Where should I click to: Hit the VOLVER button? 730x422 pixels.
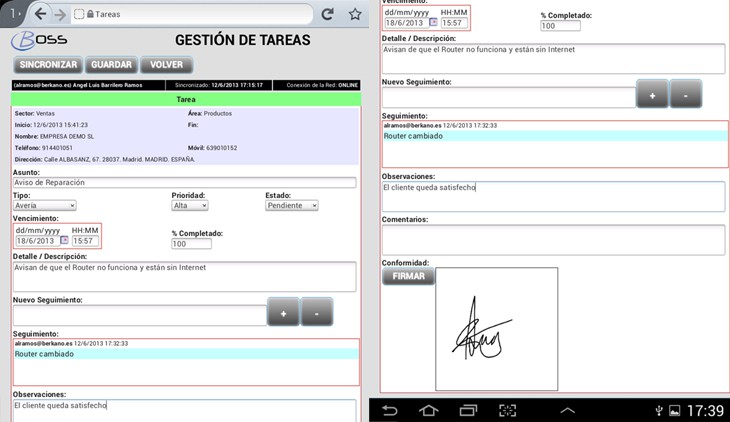point(167,65)
